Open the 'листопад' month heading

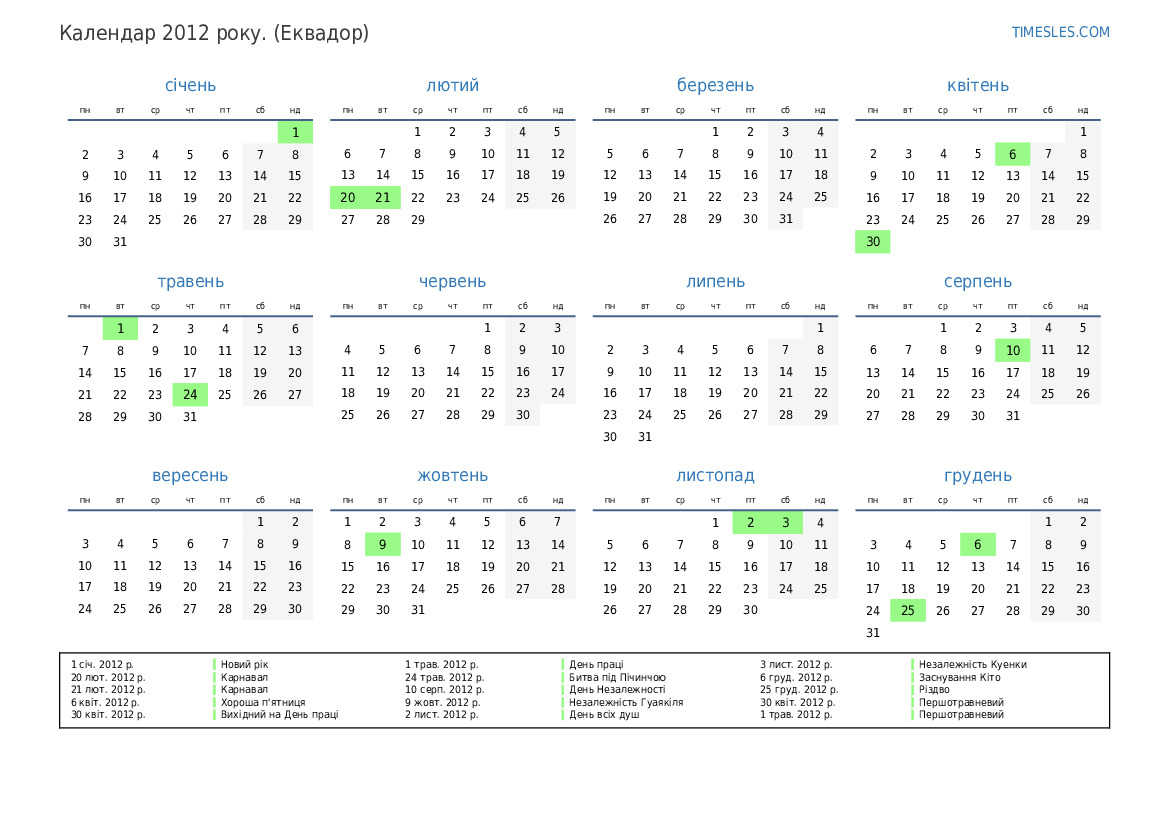(715, 476)
